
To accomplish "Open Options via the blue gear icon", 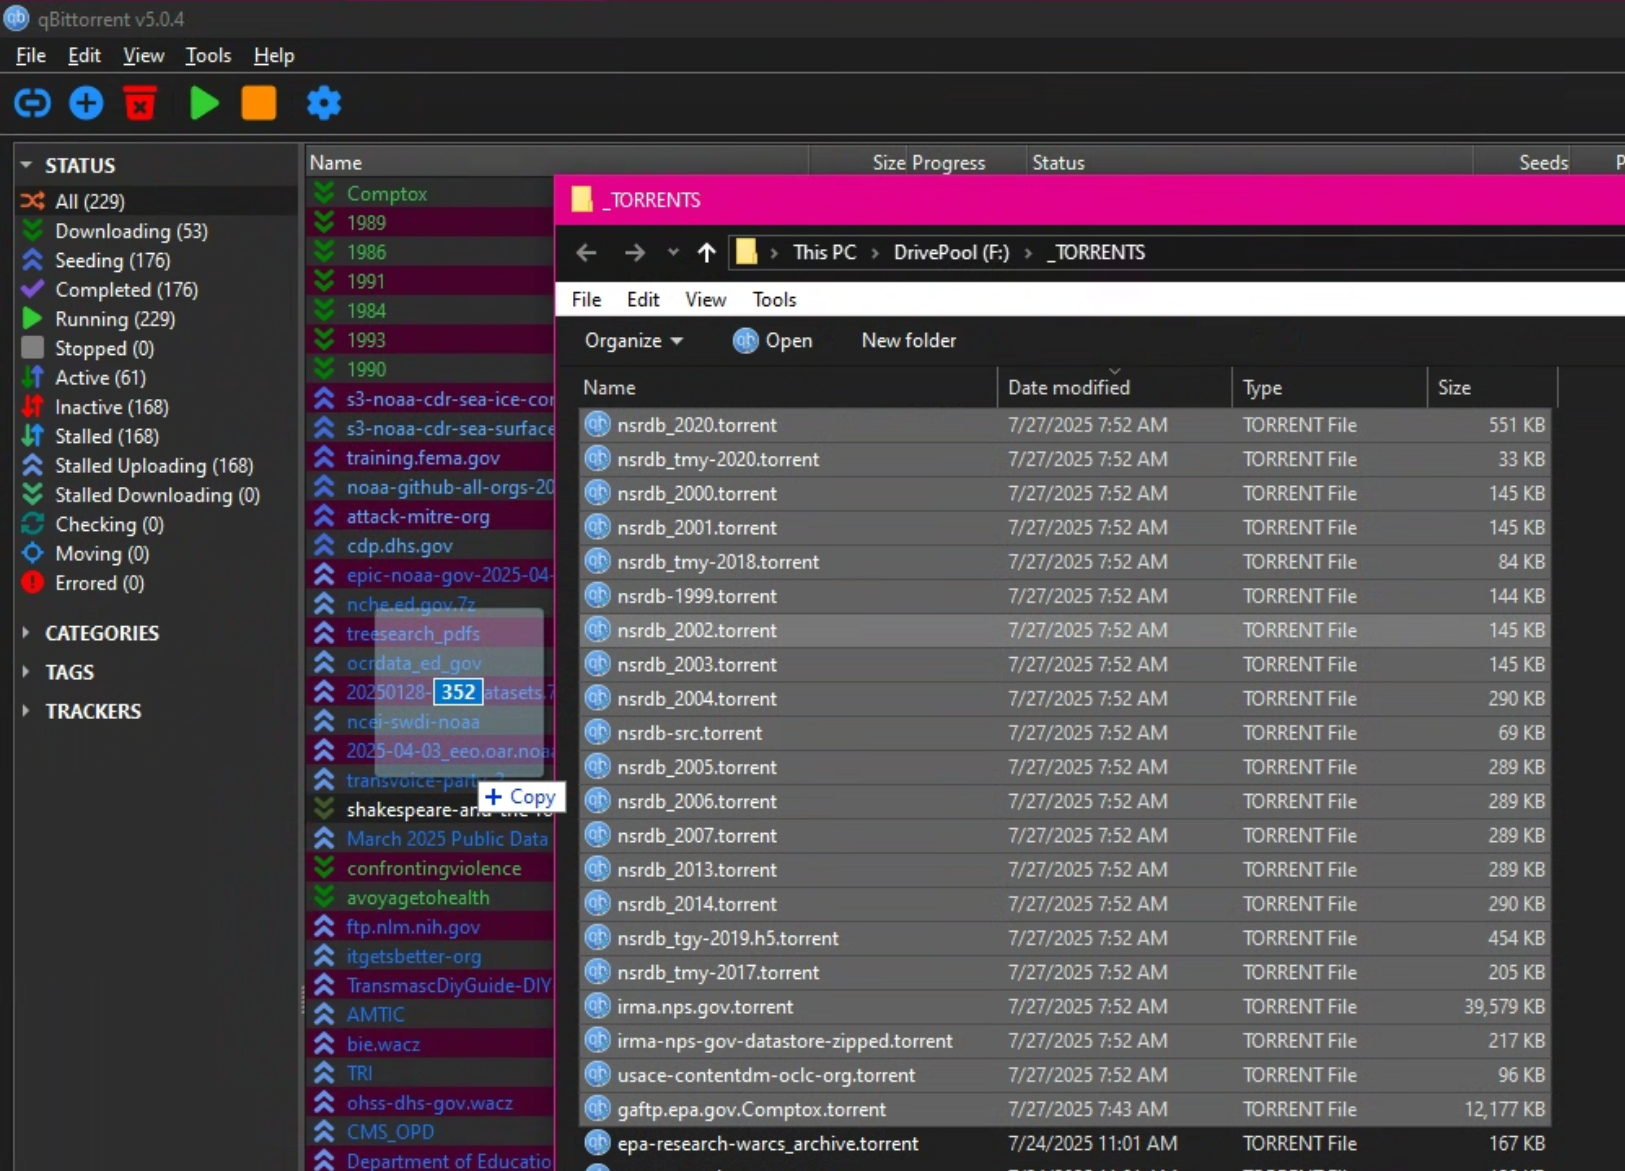I will [x=323, y=103].
